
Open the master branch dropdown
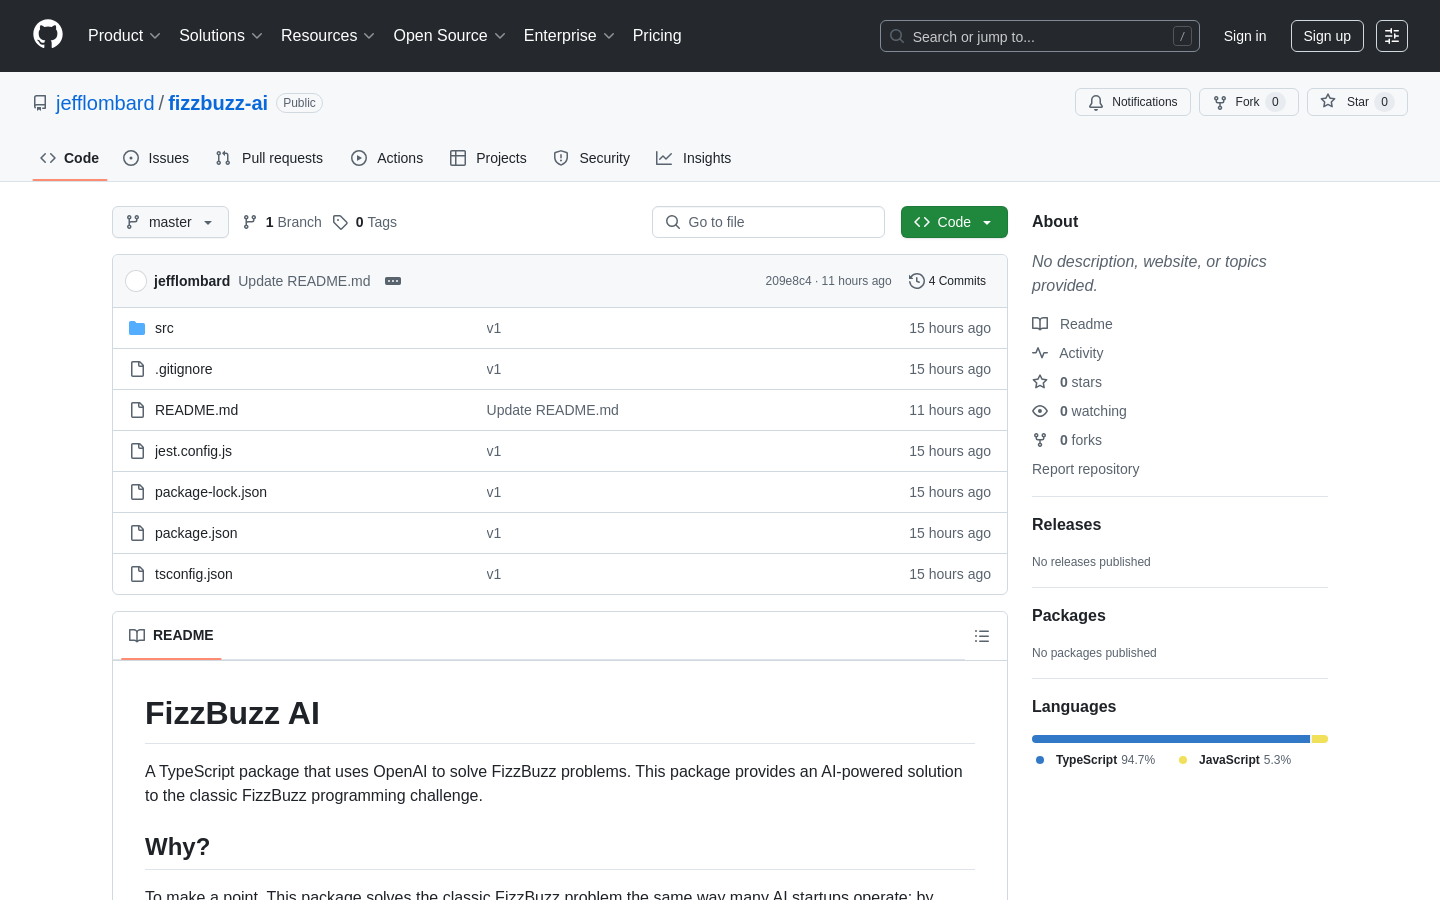point(170,222)
